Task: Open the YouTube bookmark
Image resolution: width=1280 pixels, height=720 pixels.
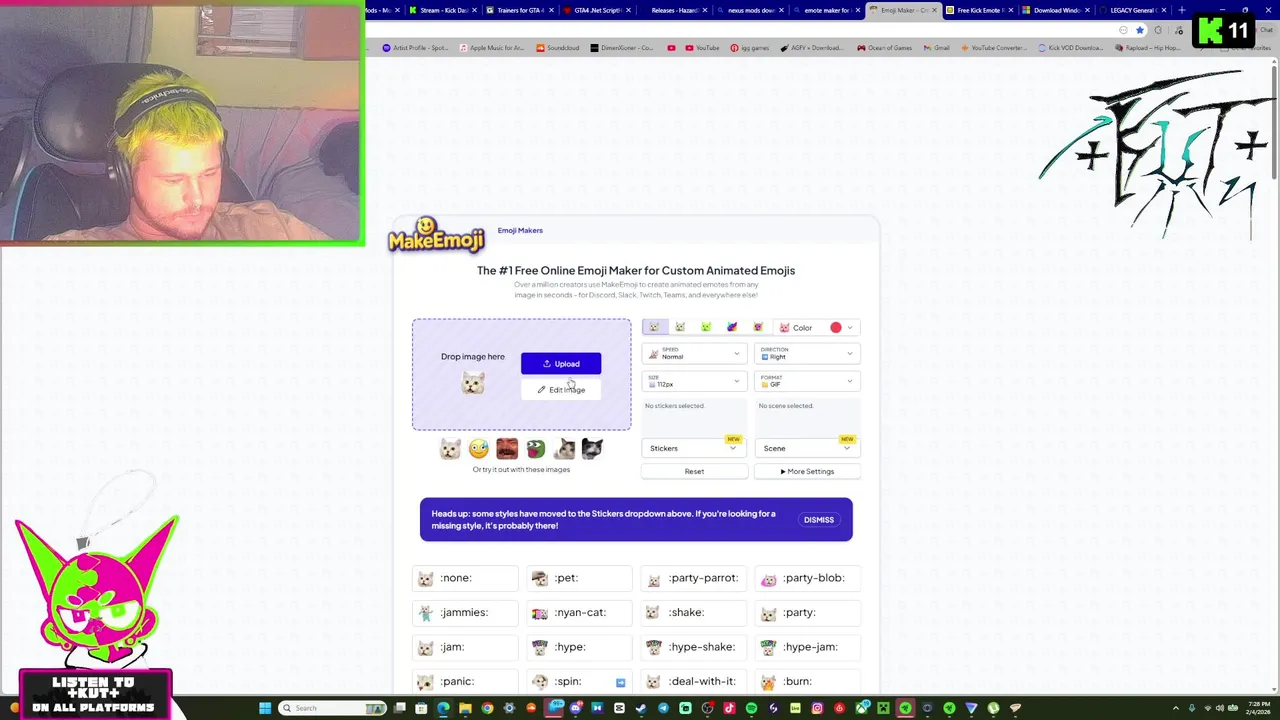Action: pos(702,48)
